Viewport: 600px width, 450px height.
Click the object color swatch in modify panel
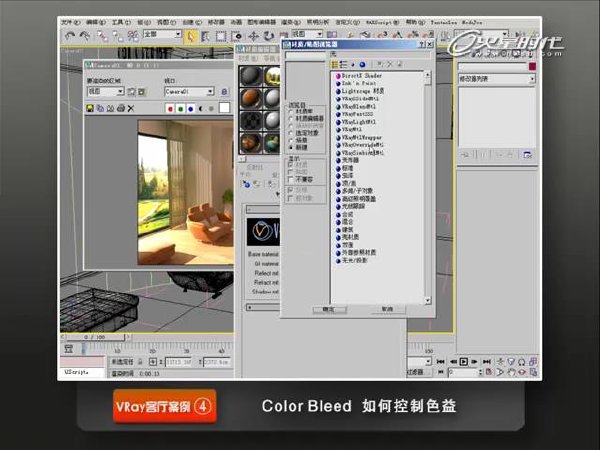tap(532, 67)
